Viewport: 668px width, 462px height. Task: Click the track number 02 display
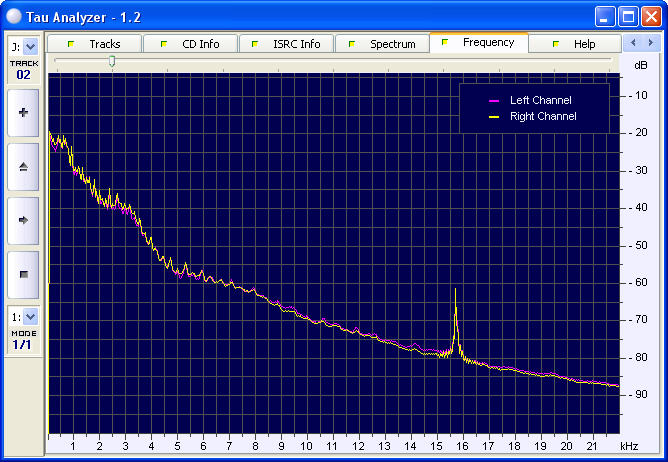[23, 75]
